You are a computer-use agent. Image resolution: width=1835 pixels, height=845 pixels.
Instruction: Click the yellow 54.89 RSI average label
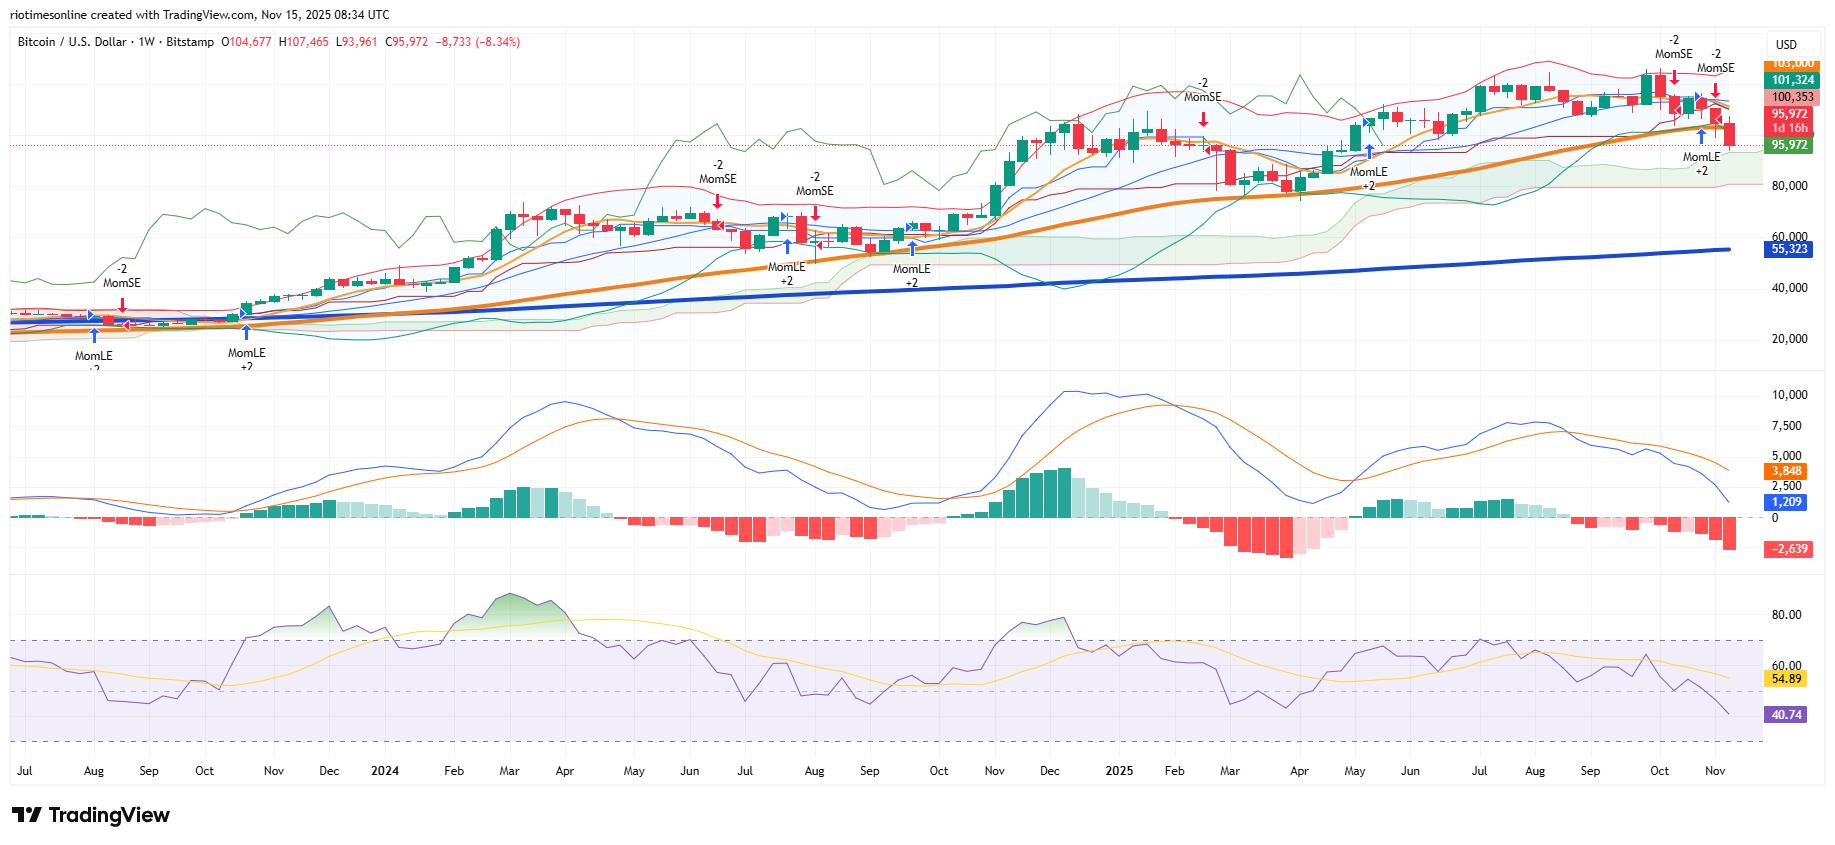tap(1786, 679)
